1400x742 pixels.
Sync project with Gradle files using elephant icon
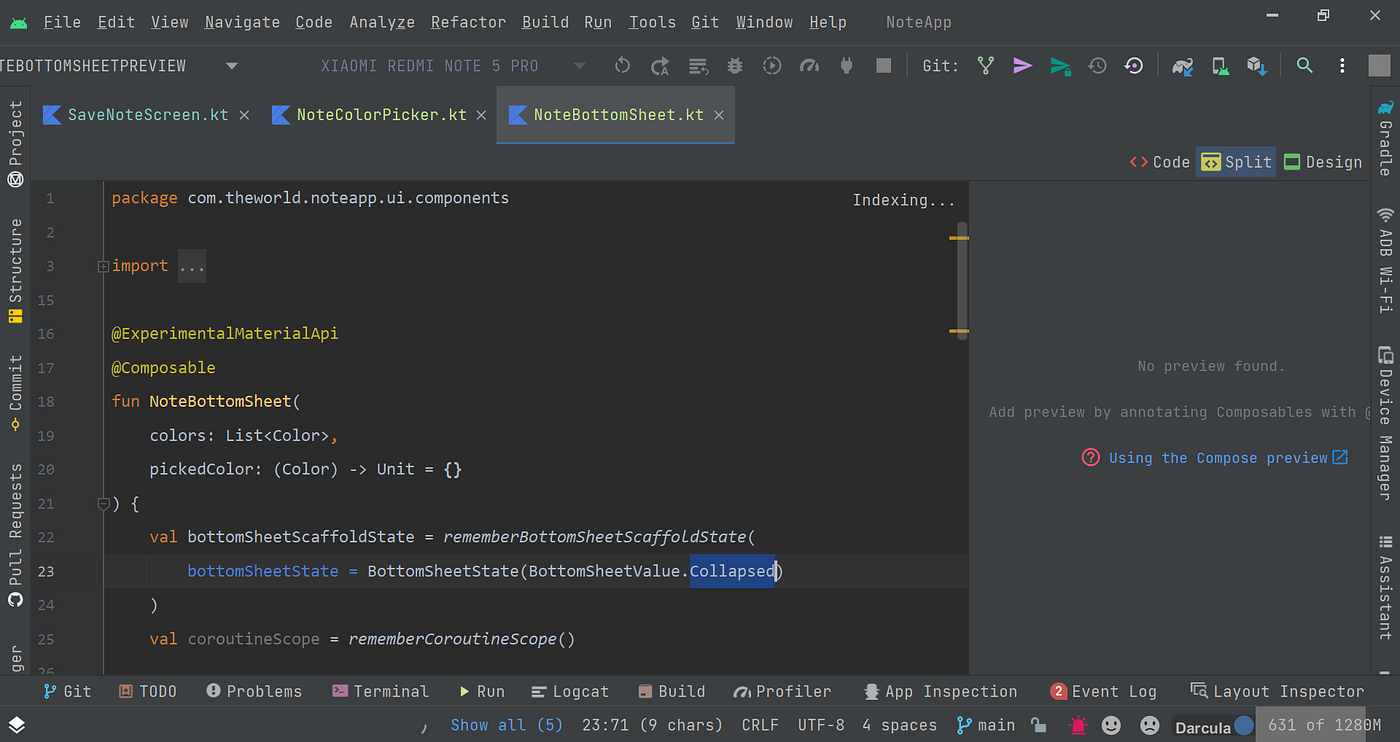1183,66
